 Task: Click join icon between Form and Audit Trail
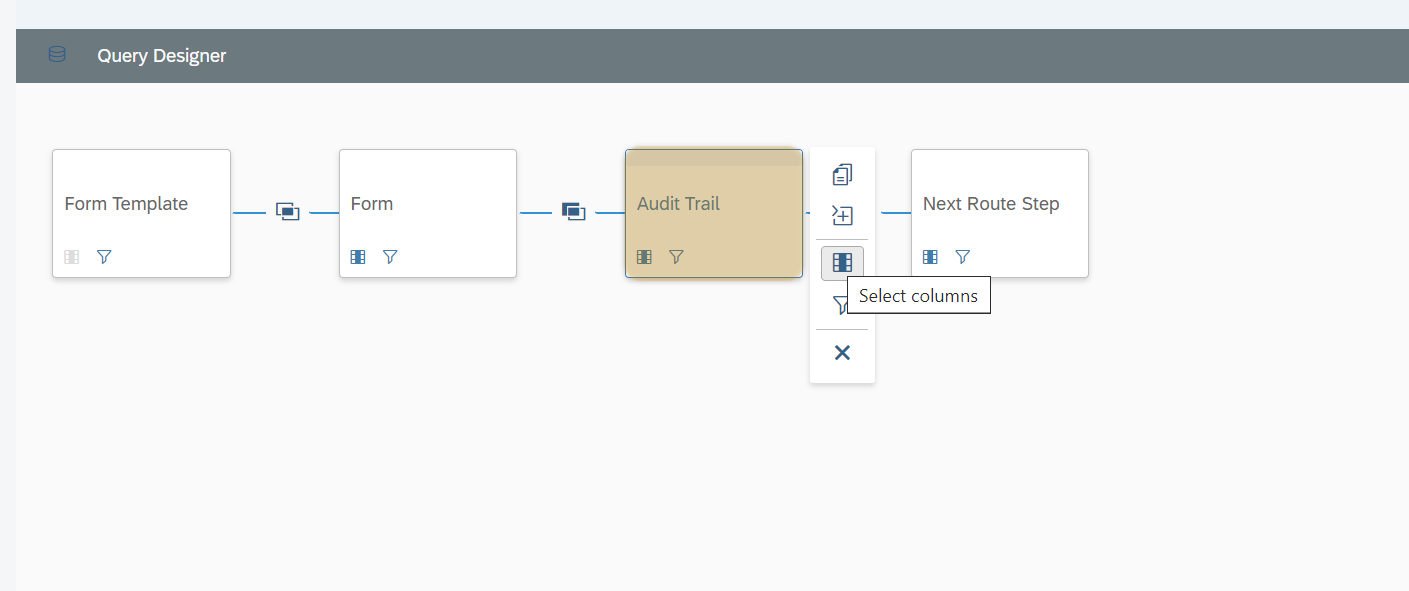573,212
